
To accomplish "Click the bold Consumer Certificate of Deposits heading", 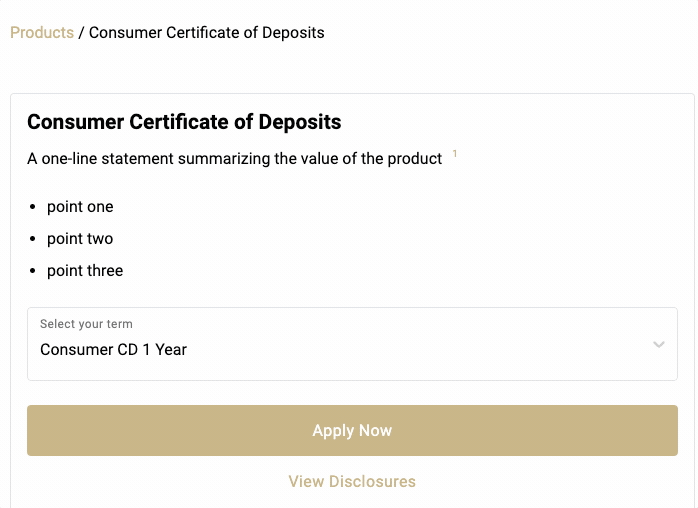I will click(184, 123).
